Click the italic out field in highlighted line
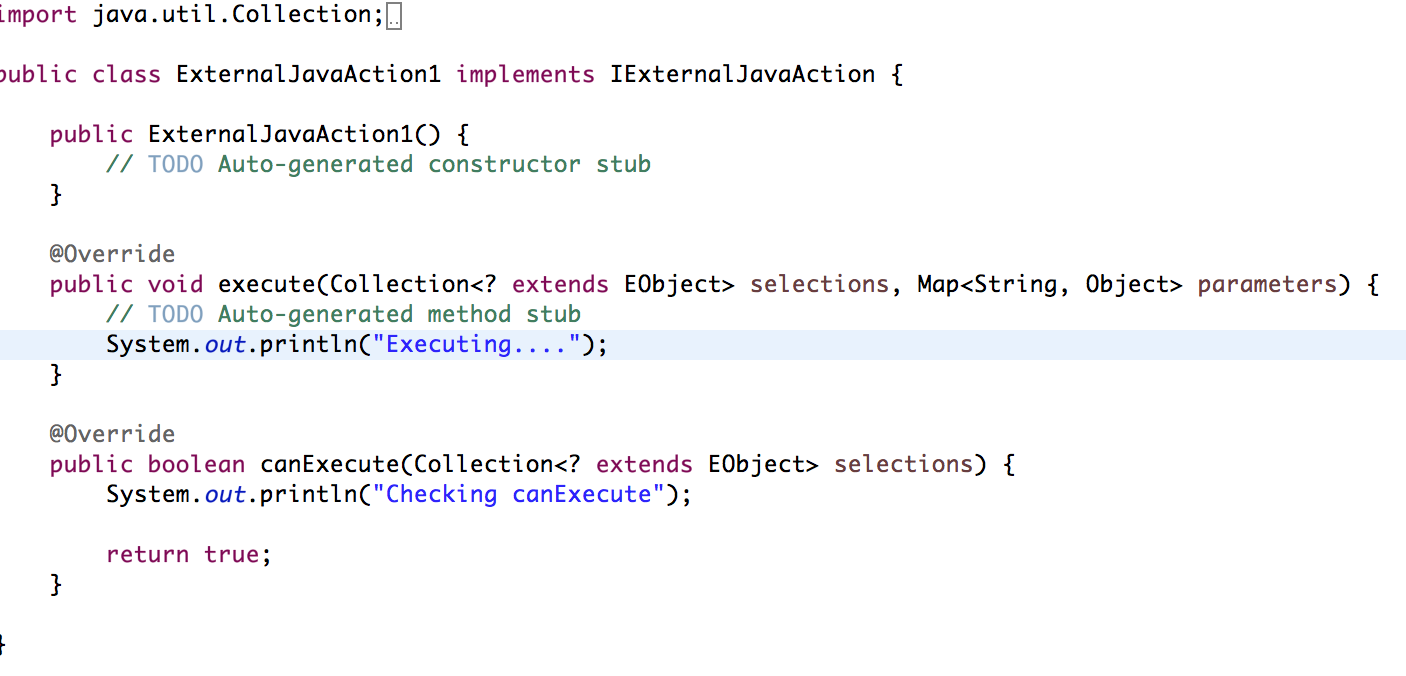This screenshot has height=676, width=1406. (225, 344)
